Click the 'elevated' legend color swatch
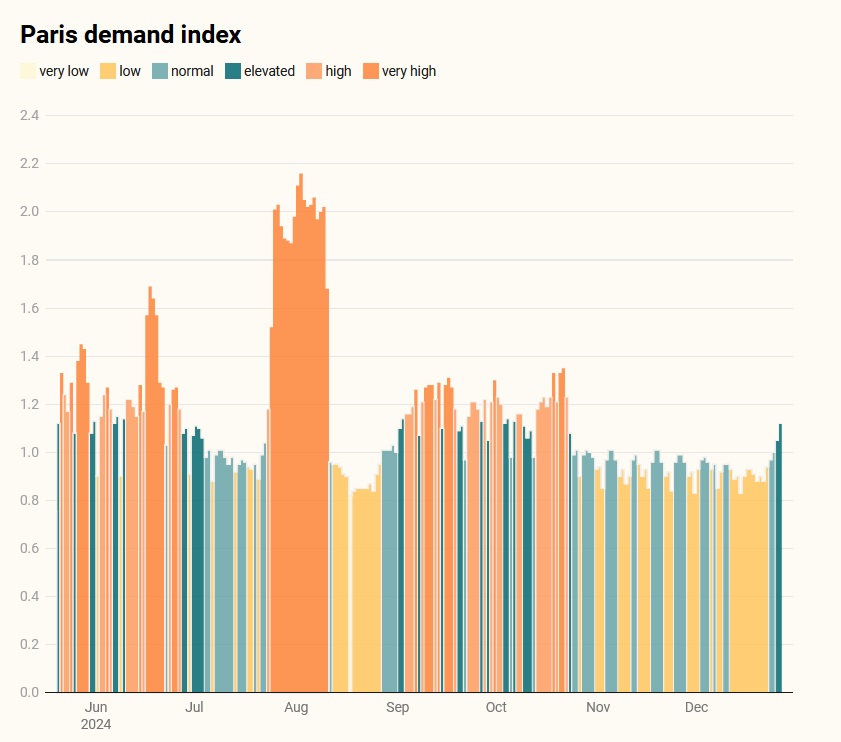841x742 pixels. [x=233, y=71]
